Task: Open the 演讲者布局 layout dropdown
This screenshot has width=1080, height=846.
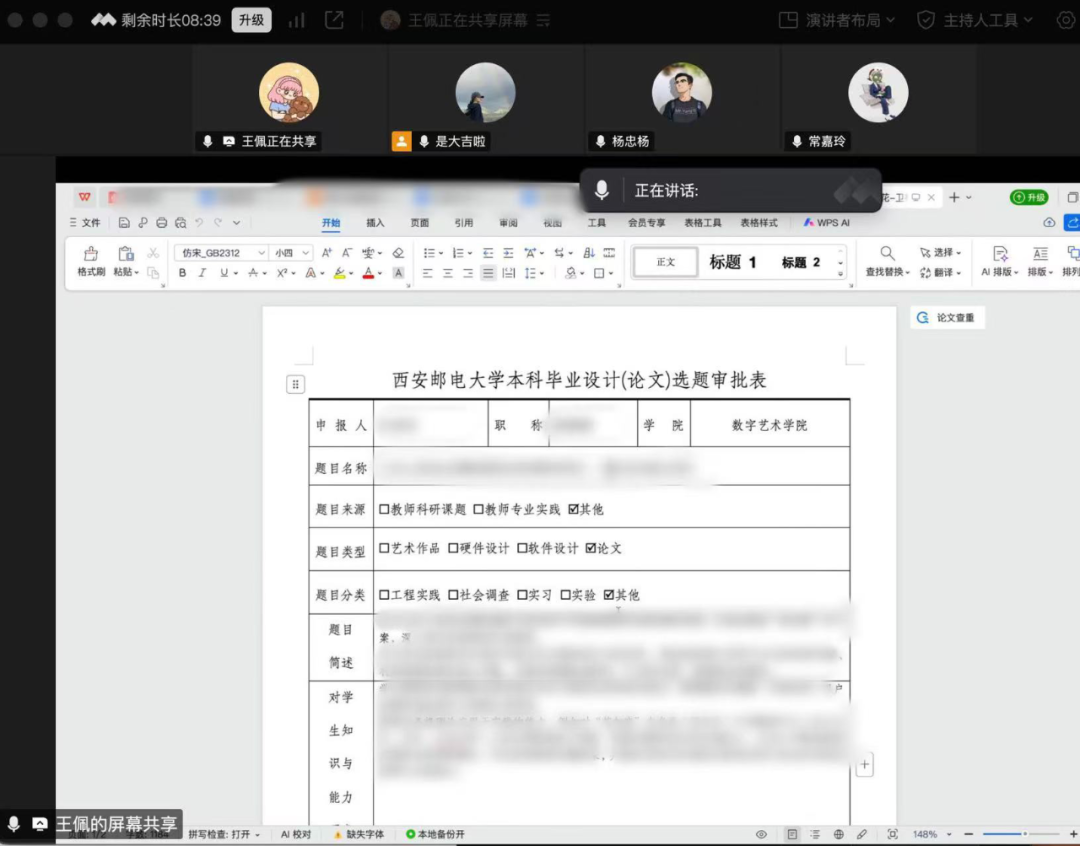Action: [x=836, y=20]
